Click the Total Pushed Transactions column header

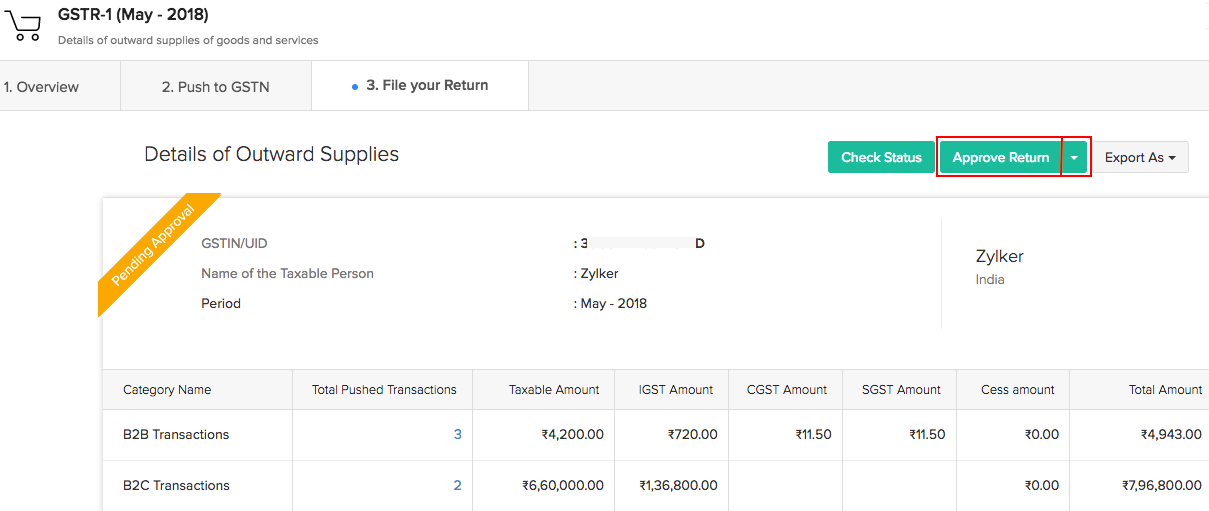[384, 390]
